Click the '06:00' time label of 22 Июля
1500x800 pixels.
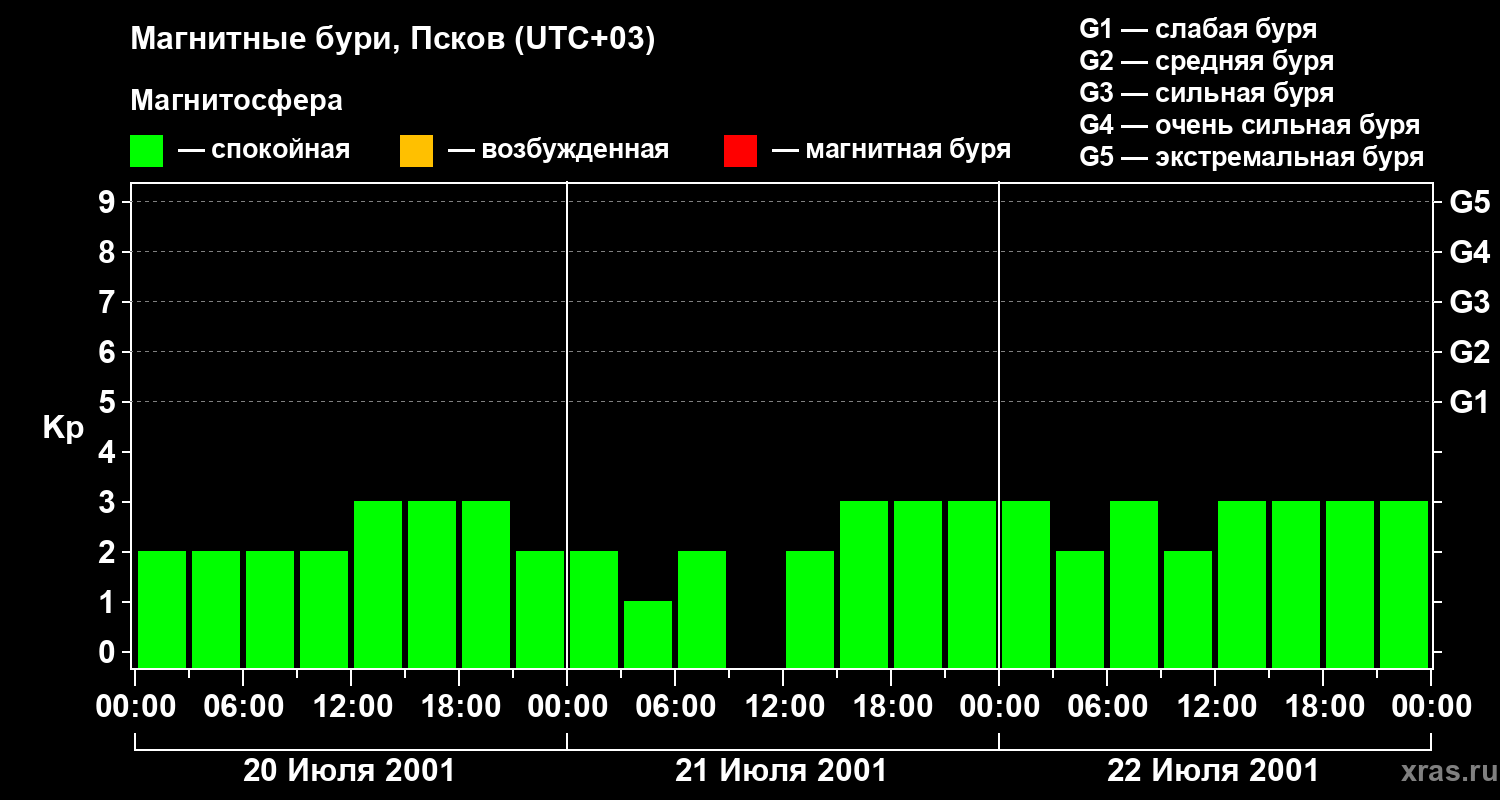pyautogui.click(x=1107, y=707)
